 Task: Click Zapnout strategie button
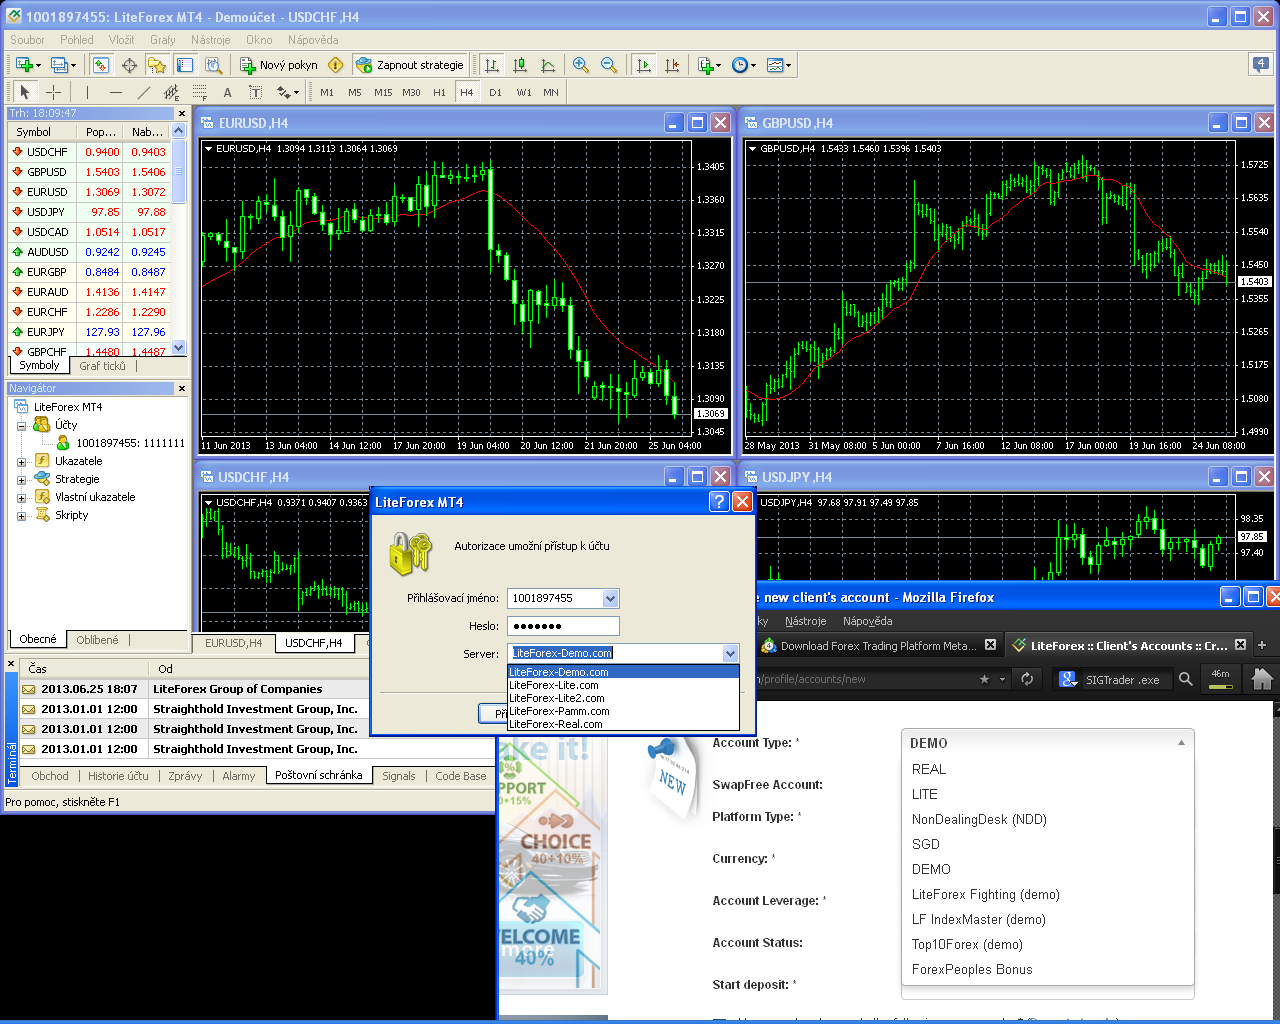pyautogui.click(x=410, y=65)
